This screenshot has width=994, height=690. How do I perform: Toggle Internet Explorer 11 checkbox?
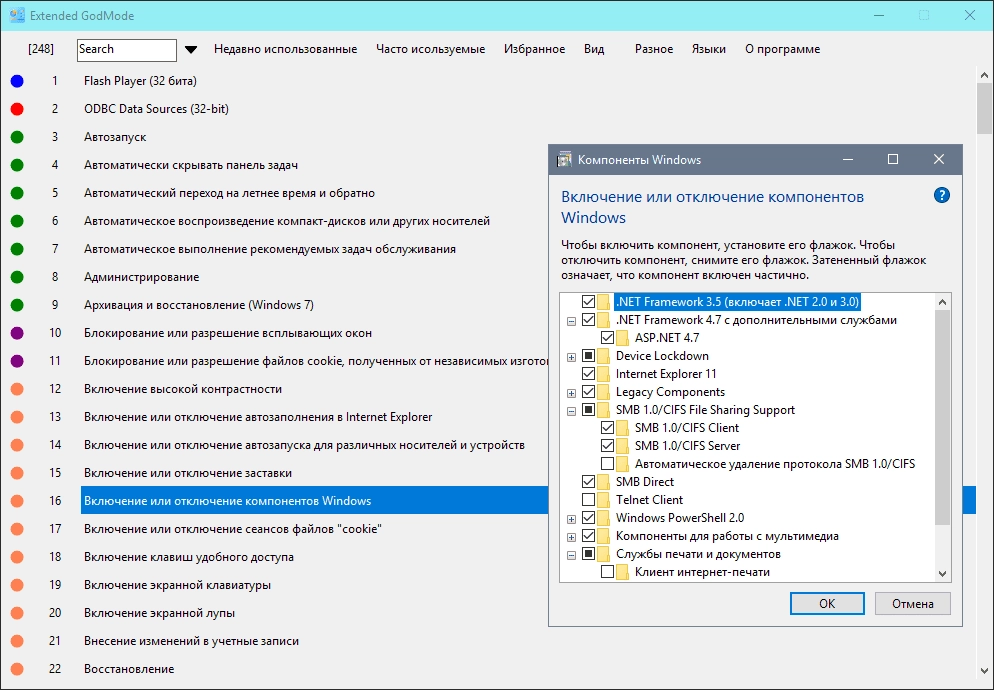point(588,374)
